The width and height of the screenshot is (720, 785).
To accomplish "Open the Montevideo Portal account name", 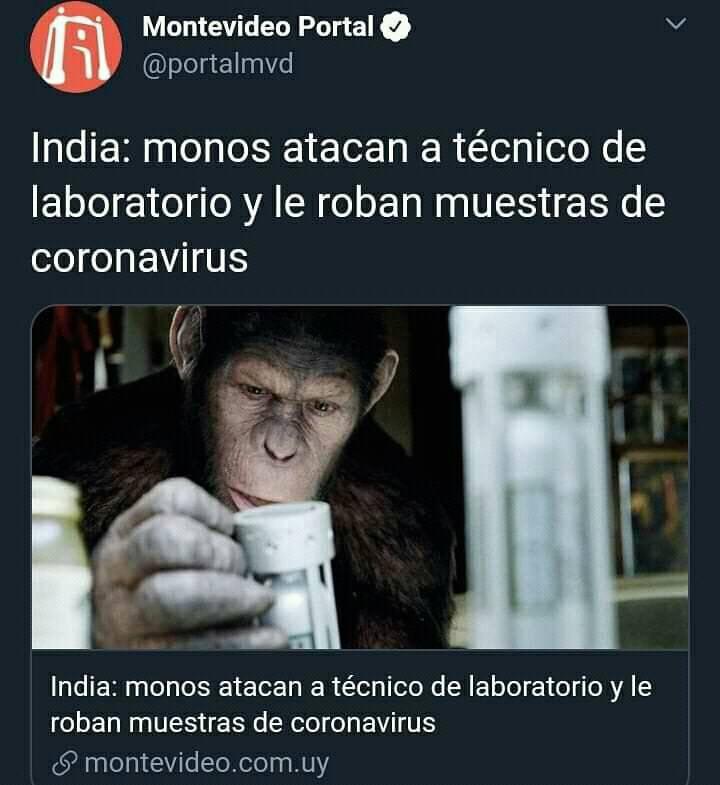I will [x=258, y=27].
